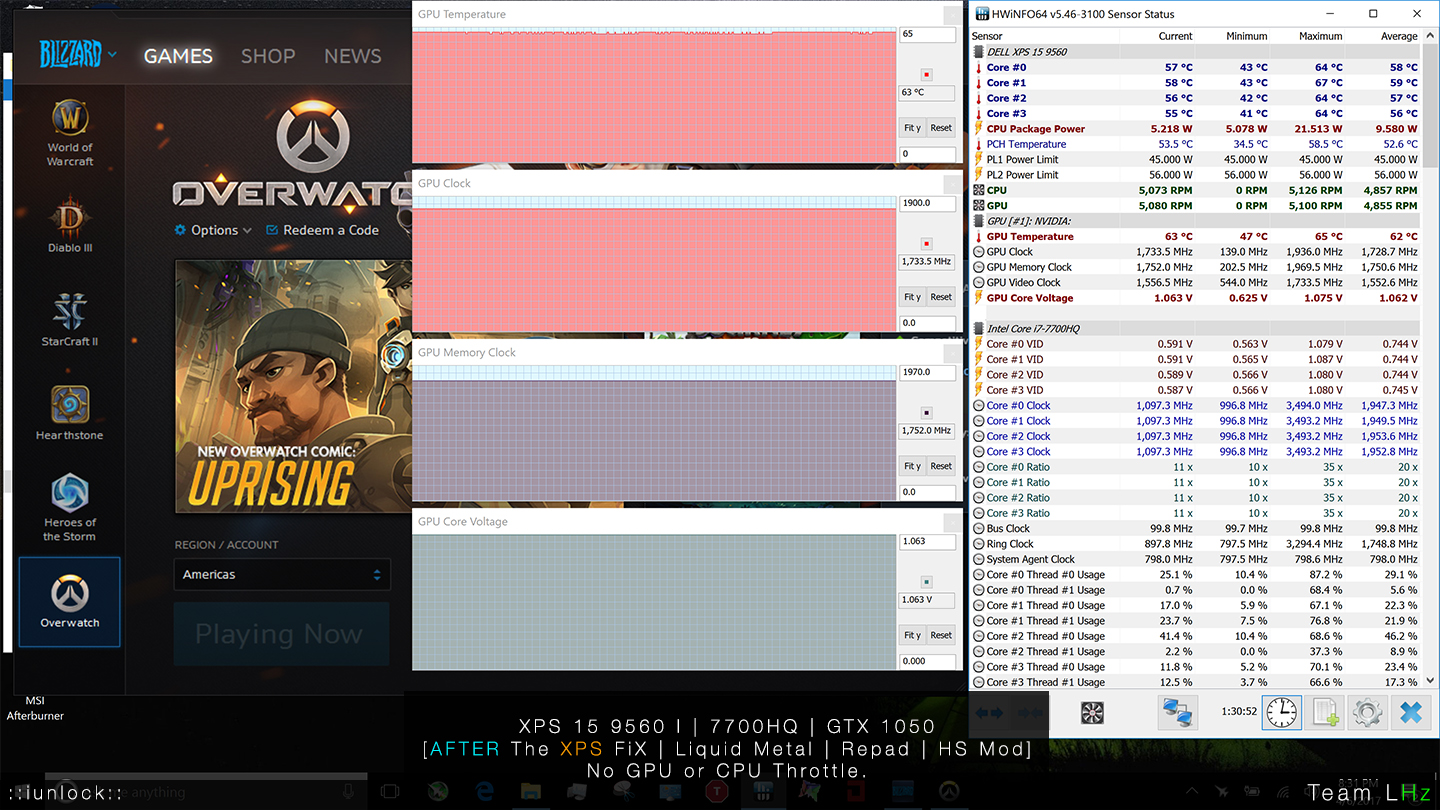1440x810 pixels.
Task: Switch to the GAMES tab
Action: [x=178, y=56]
